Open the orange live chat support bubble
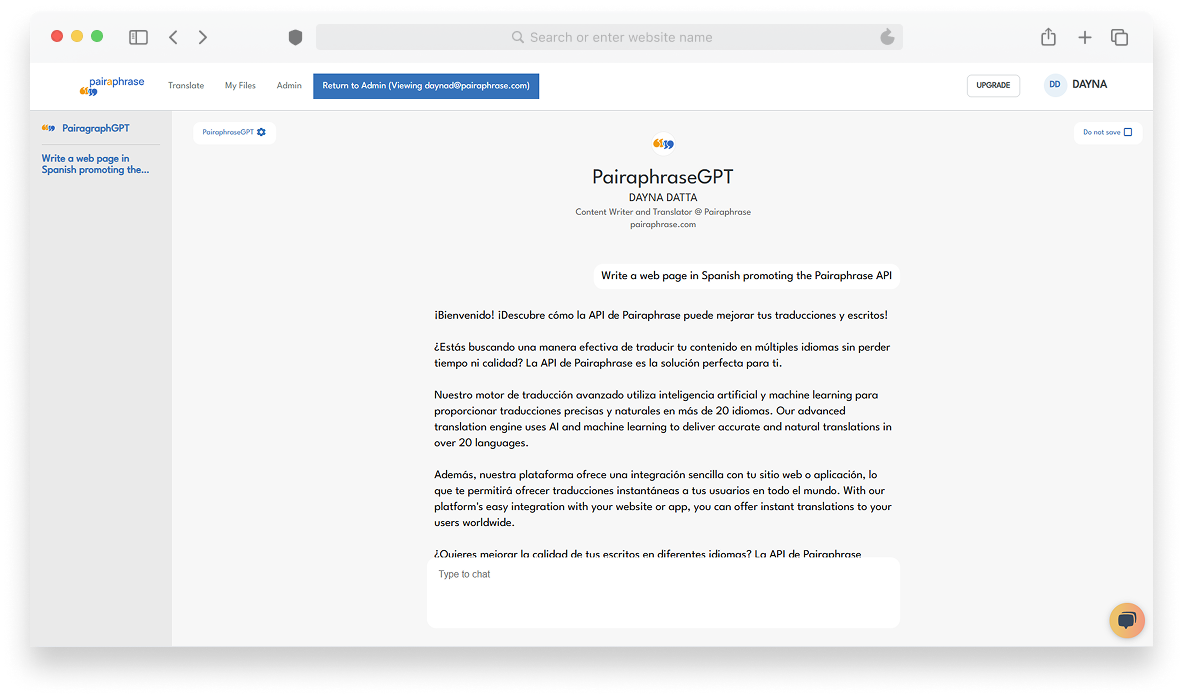Viewport: 1183px width, 697px height. coord(1126,620)
